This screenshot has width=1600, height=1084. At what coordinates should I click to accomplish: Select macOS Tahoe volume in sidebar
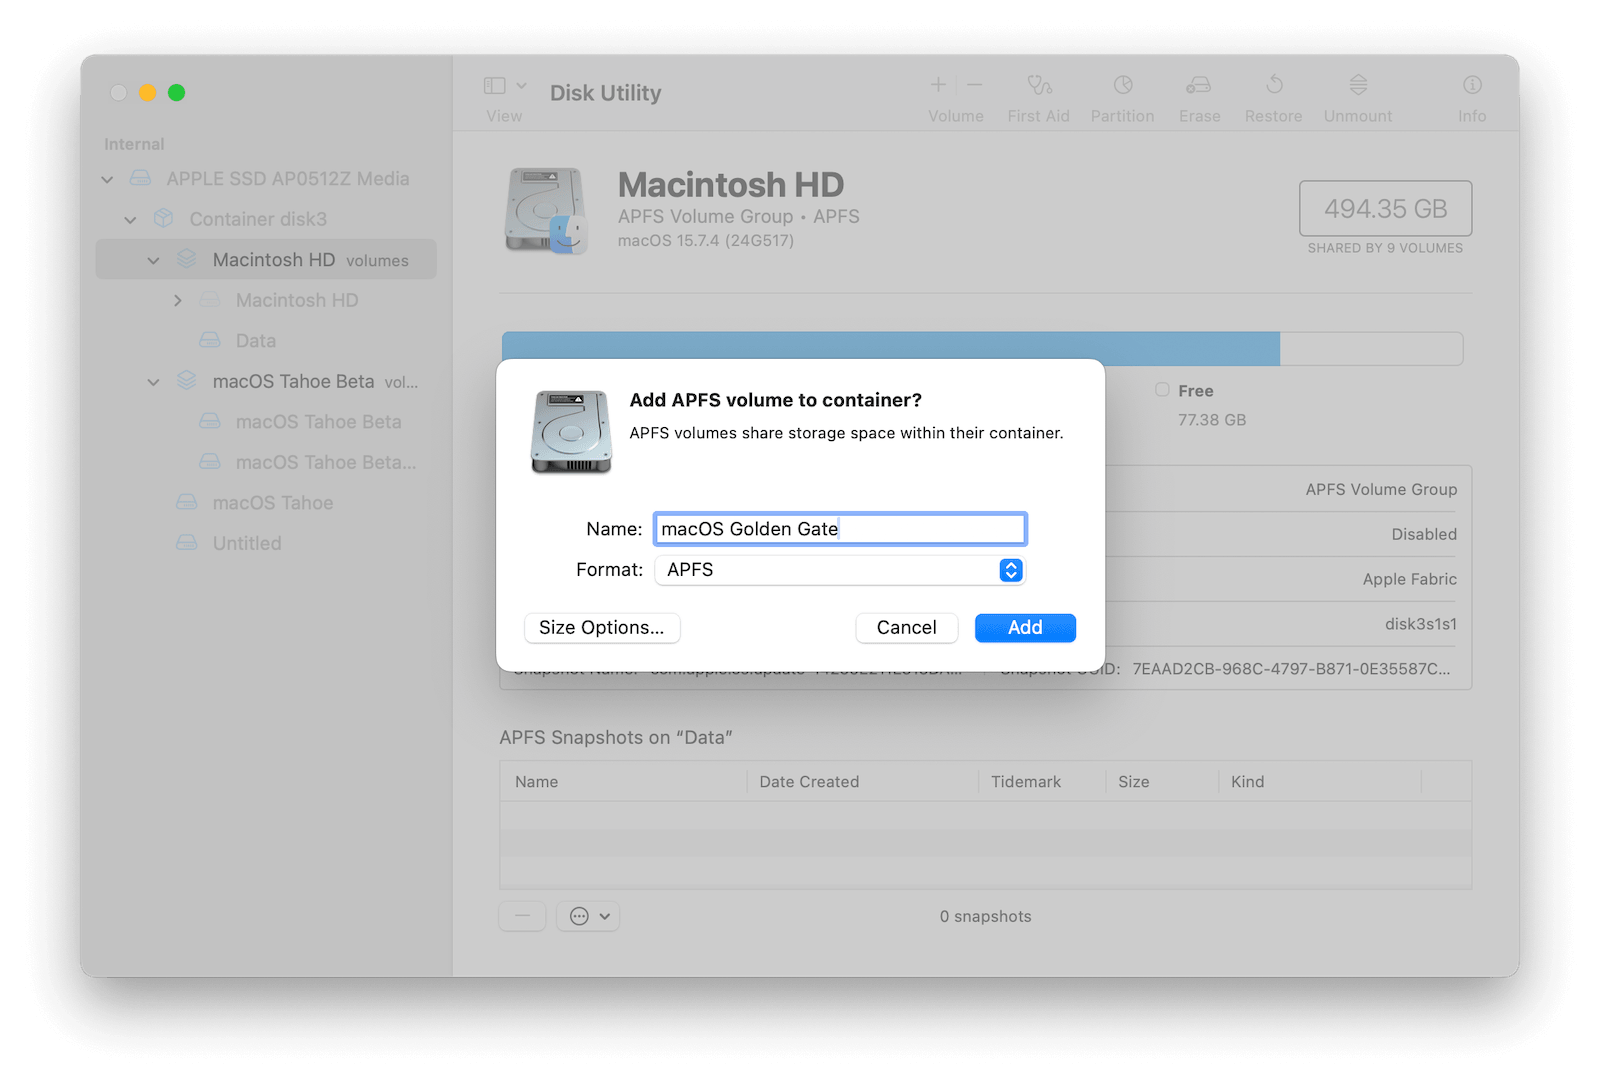point(273,503)
